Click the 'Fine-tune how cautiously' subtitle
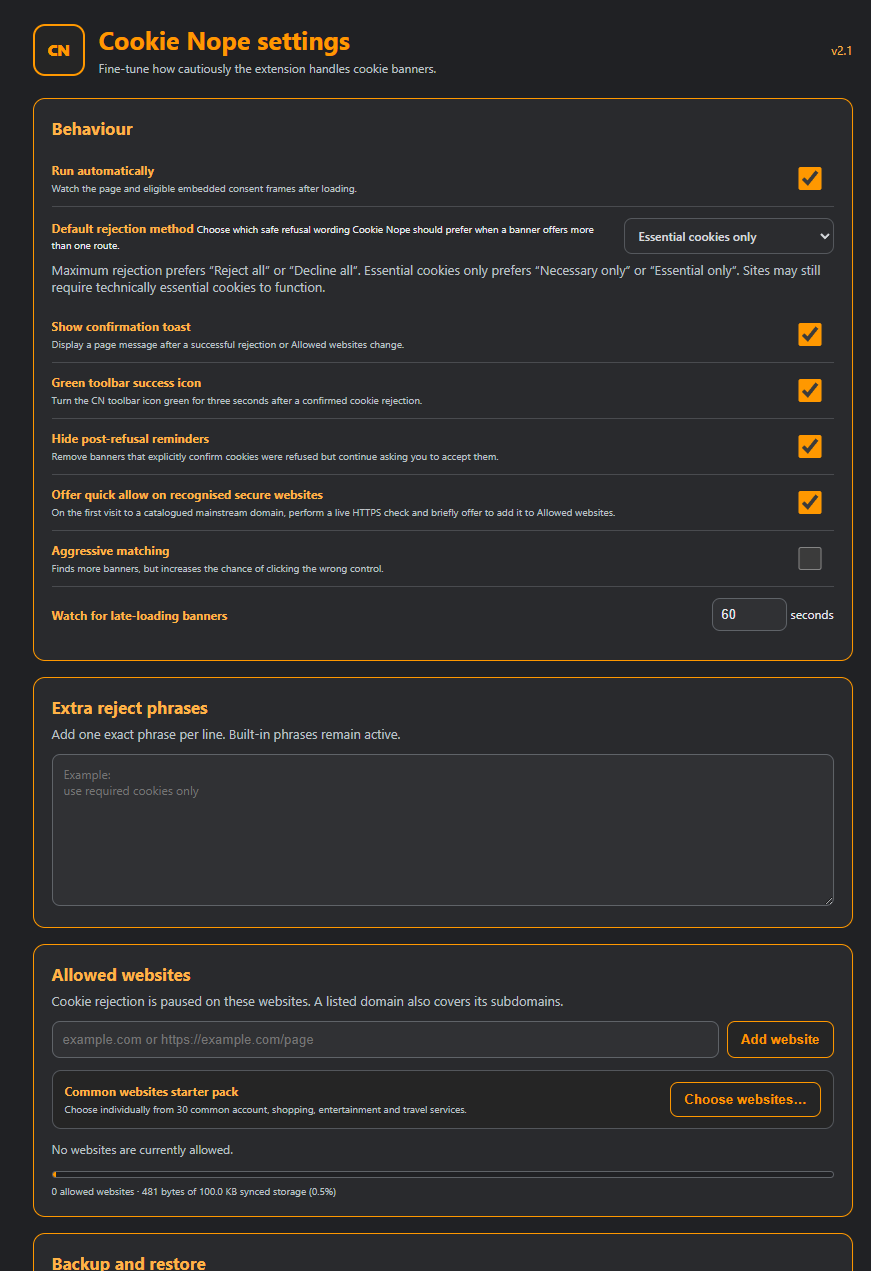871x1271 pixels. (x=267, y=69)
